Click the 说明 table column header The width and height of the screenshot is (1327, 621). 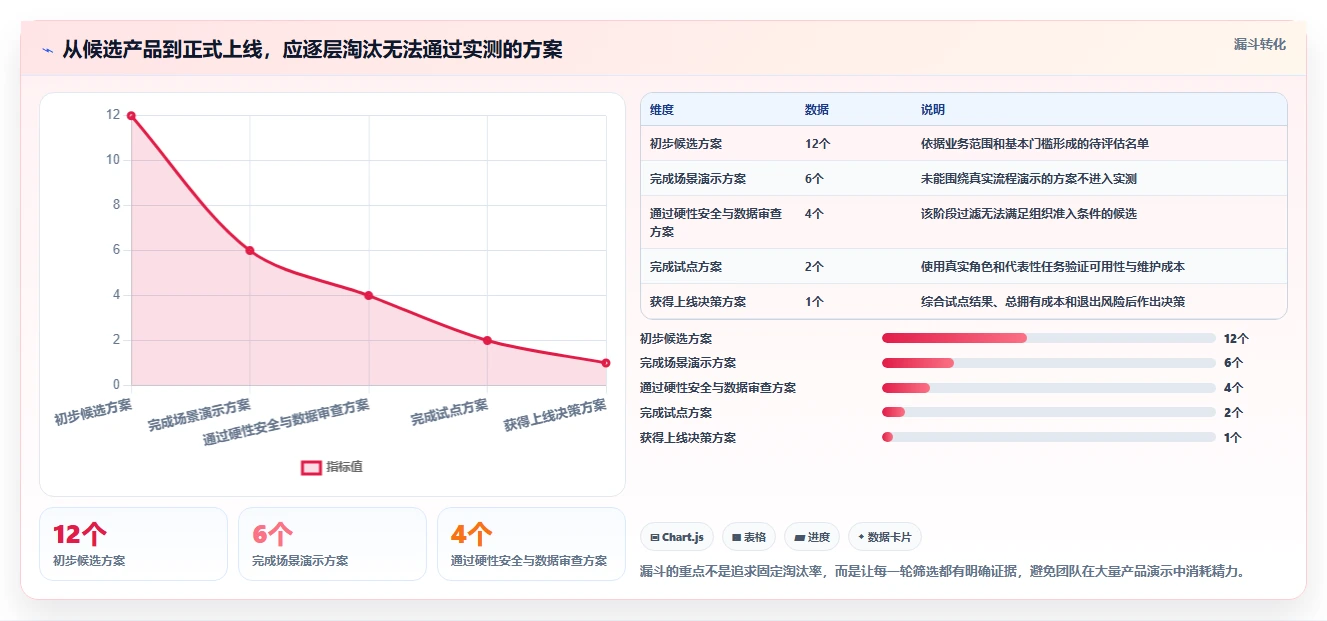click(933, 110)
